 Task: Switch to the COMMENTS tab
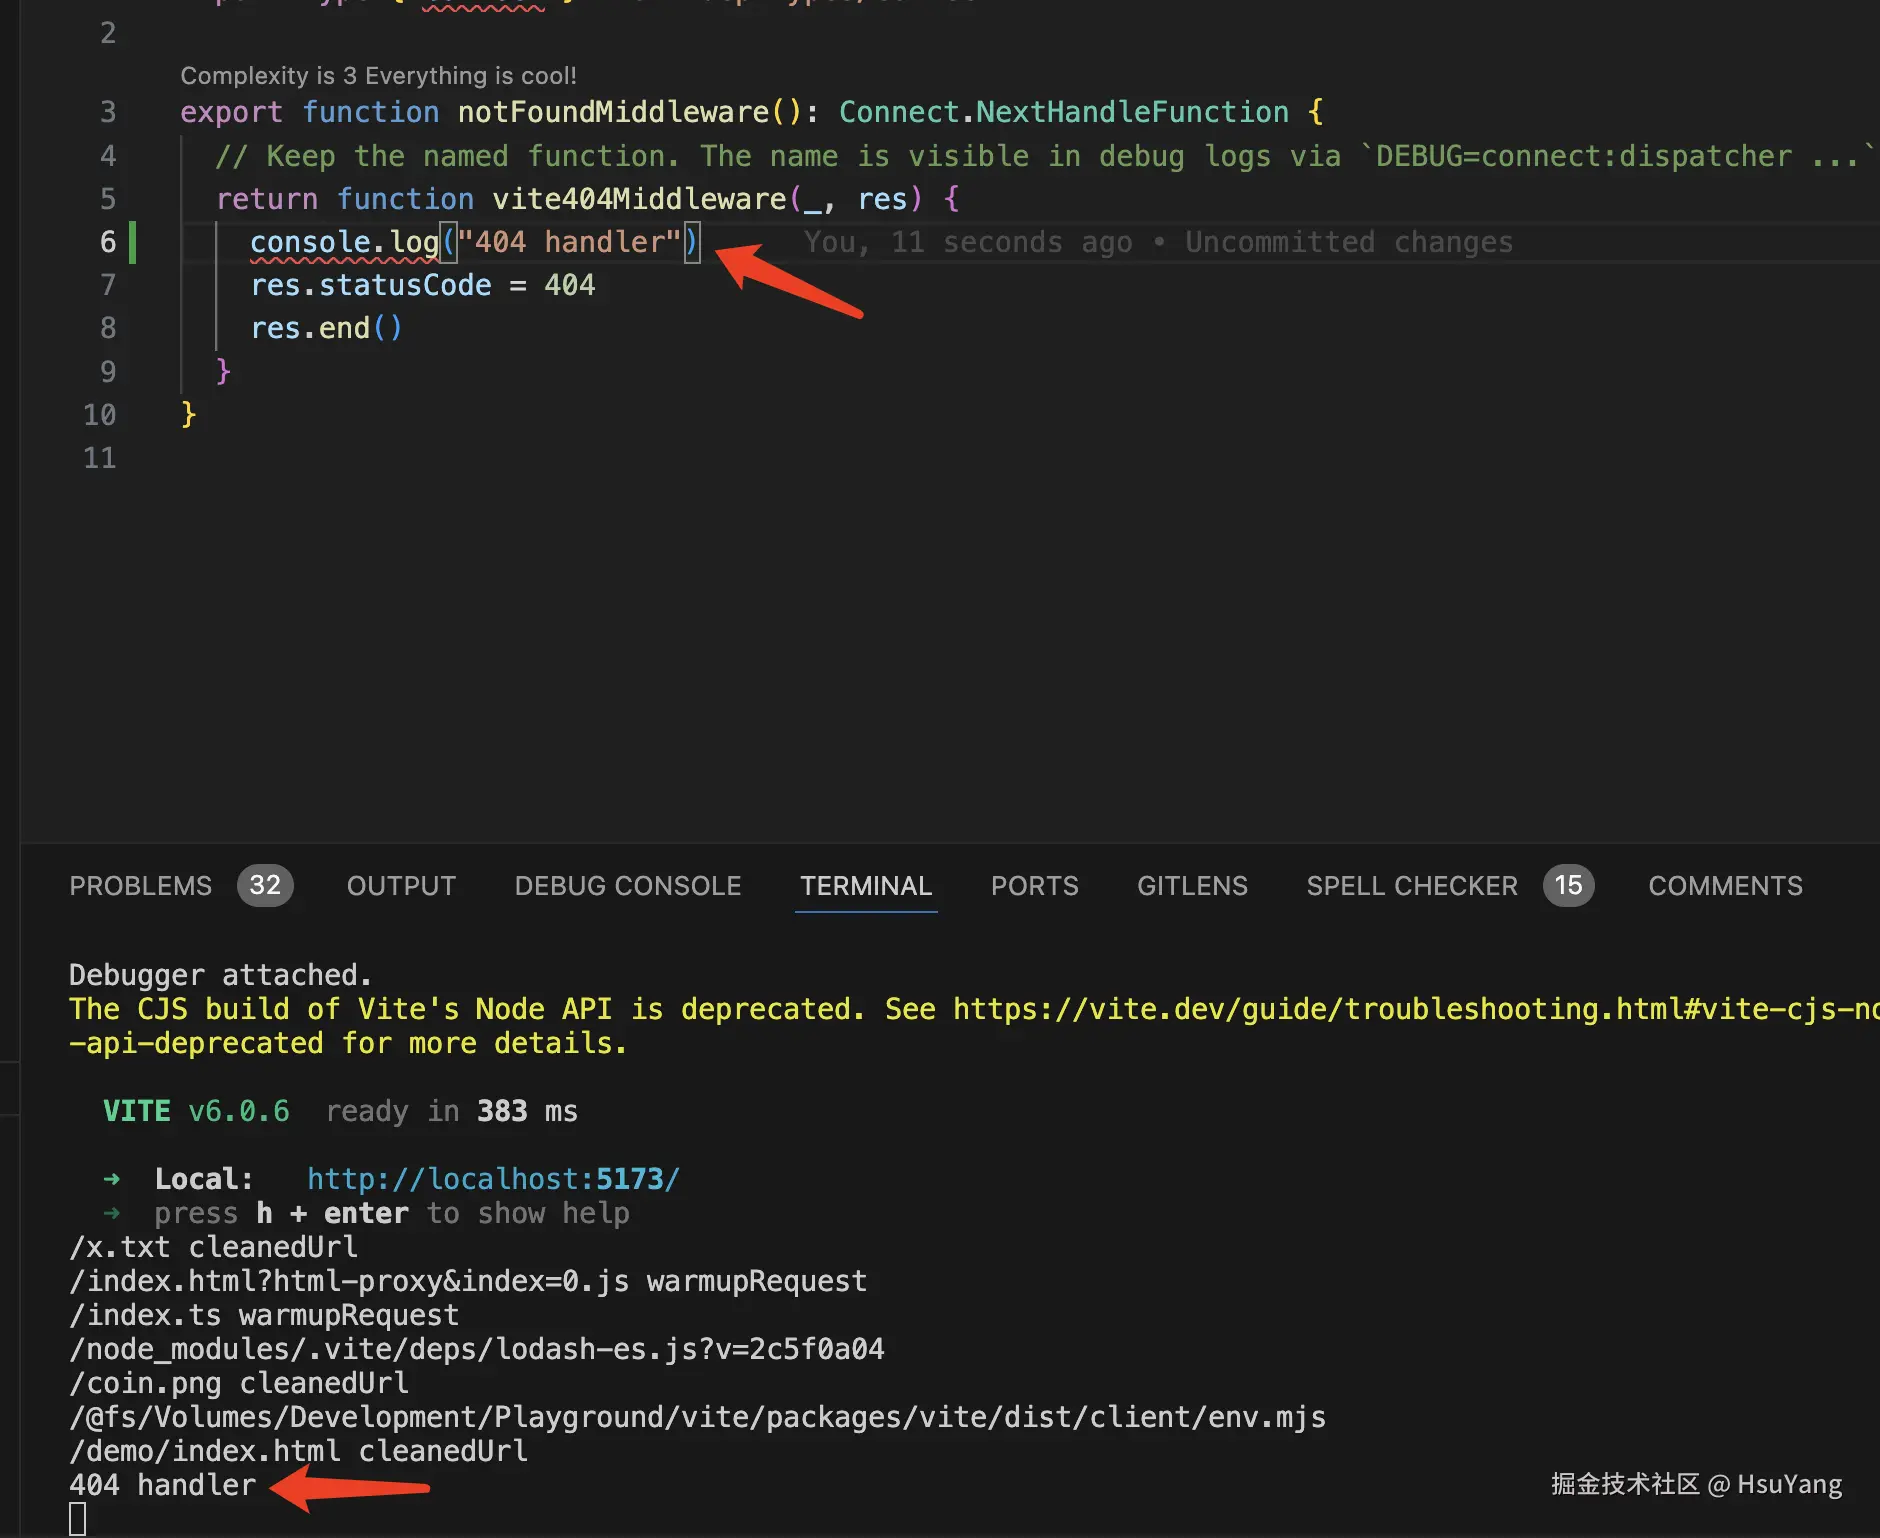(x=1726, y=886)
